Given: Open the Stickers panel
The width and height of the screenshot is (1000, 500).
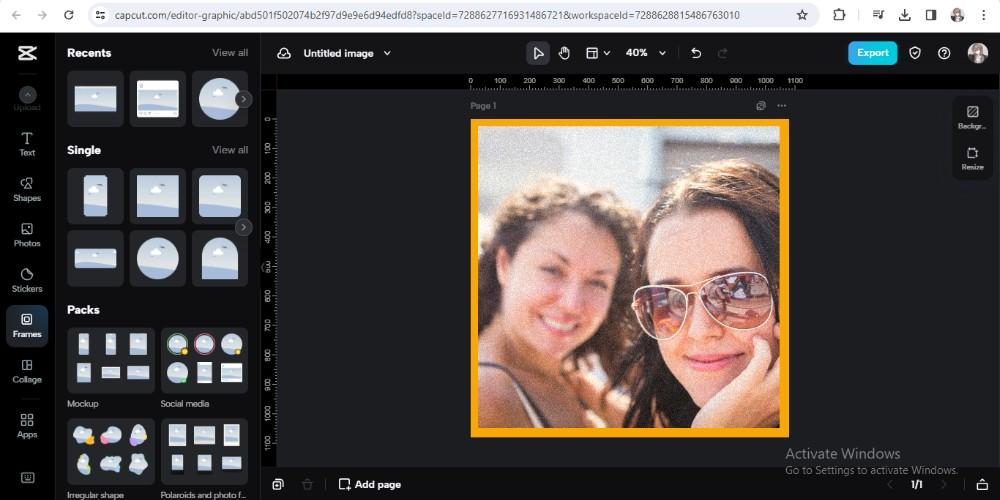Looking at the screenshot, I should tap(27, 280).
